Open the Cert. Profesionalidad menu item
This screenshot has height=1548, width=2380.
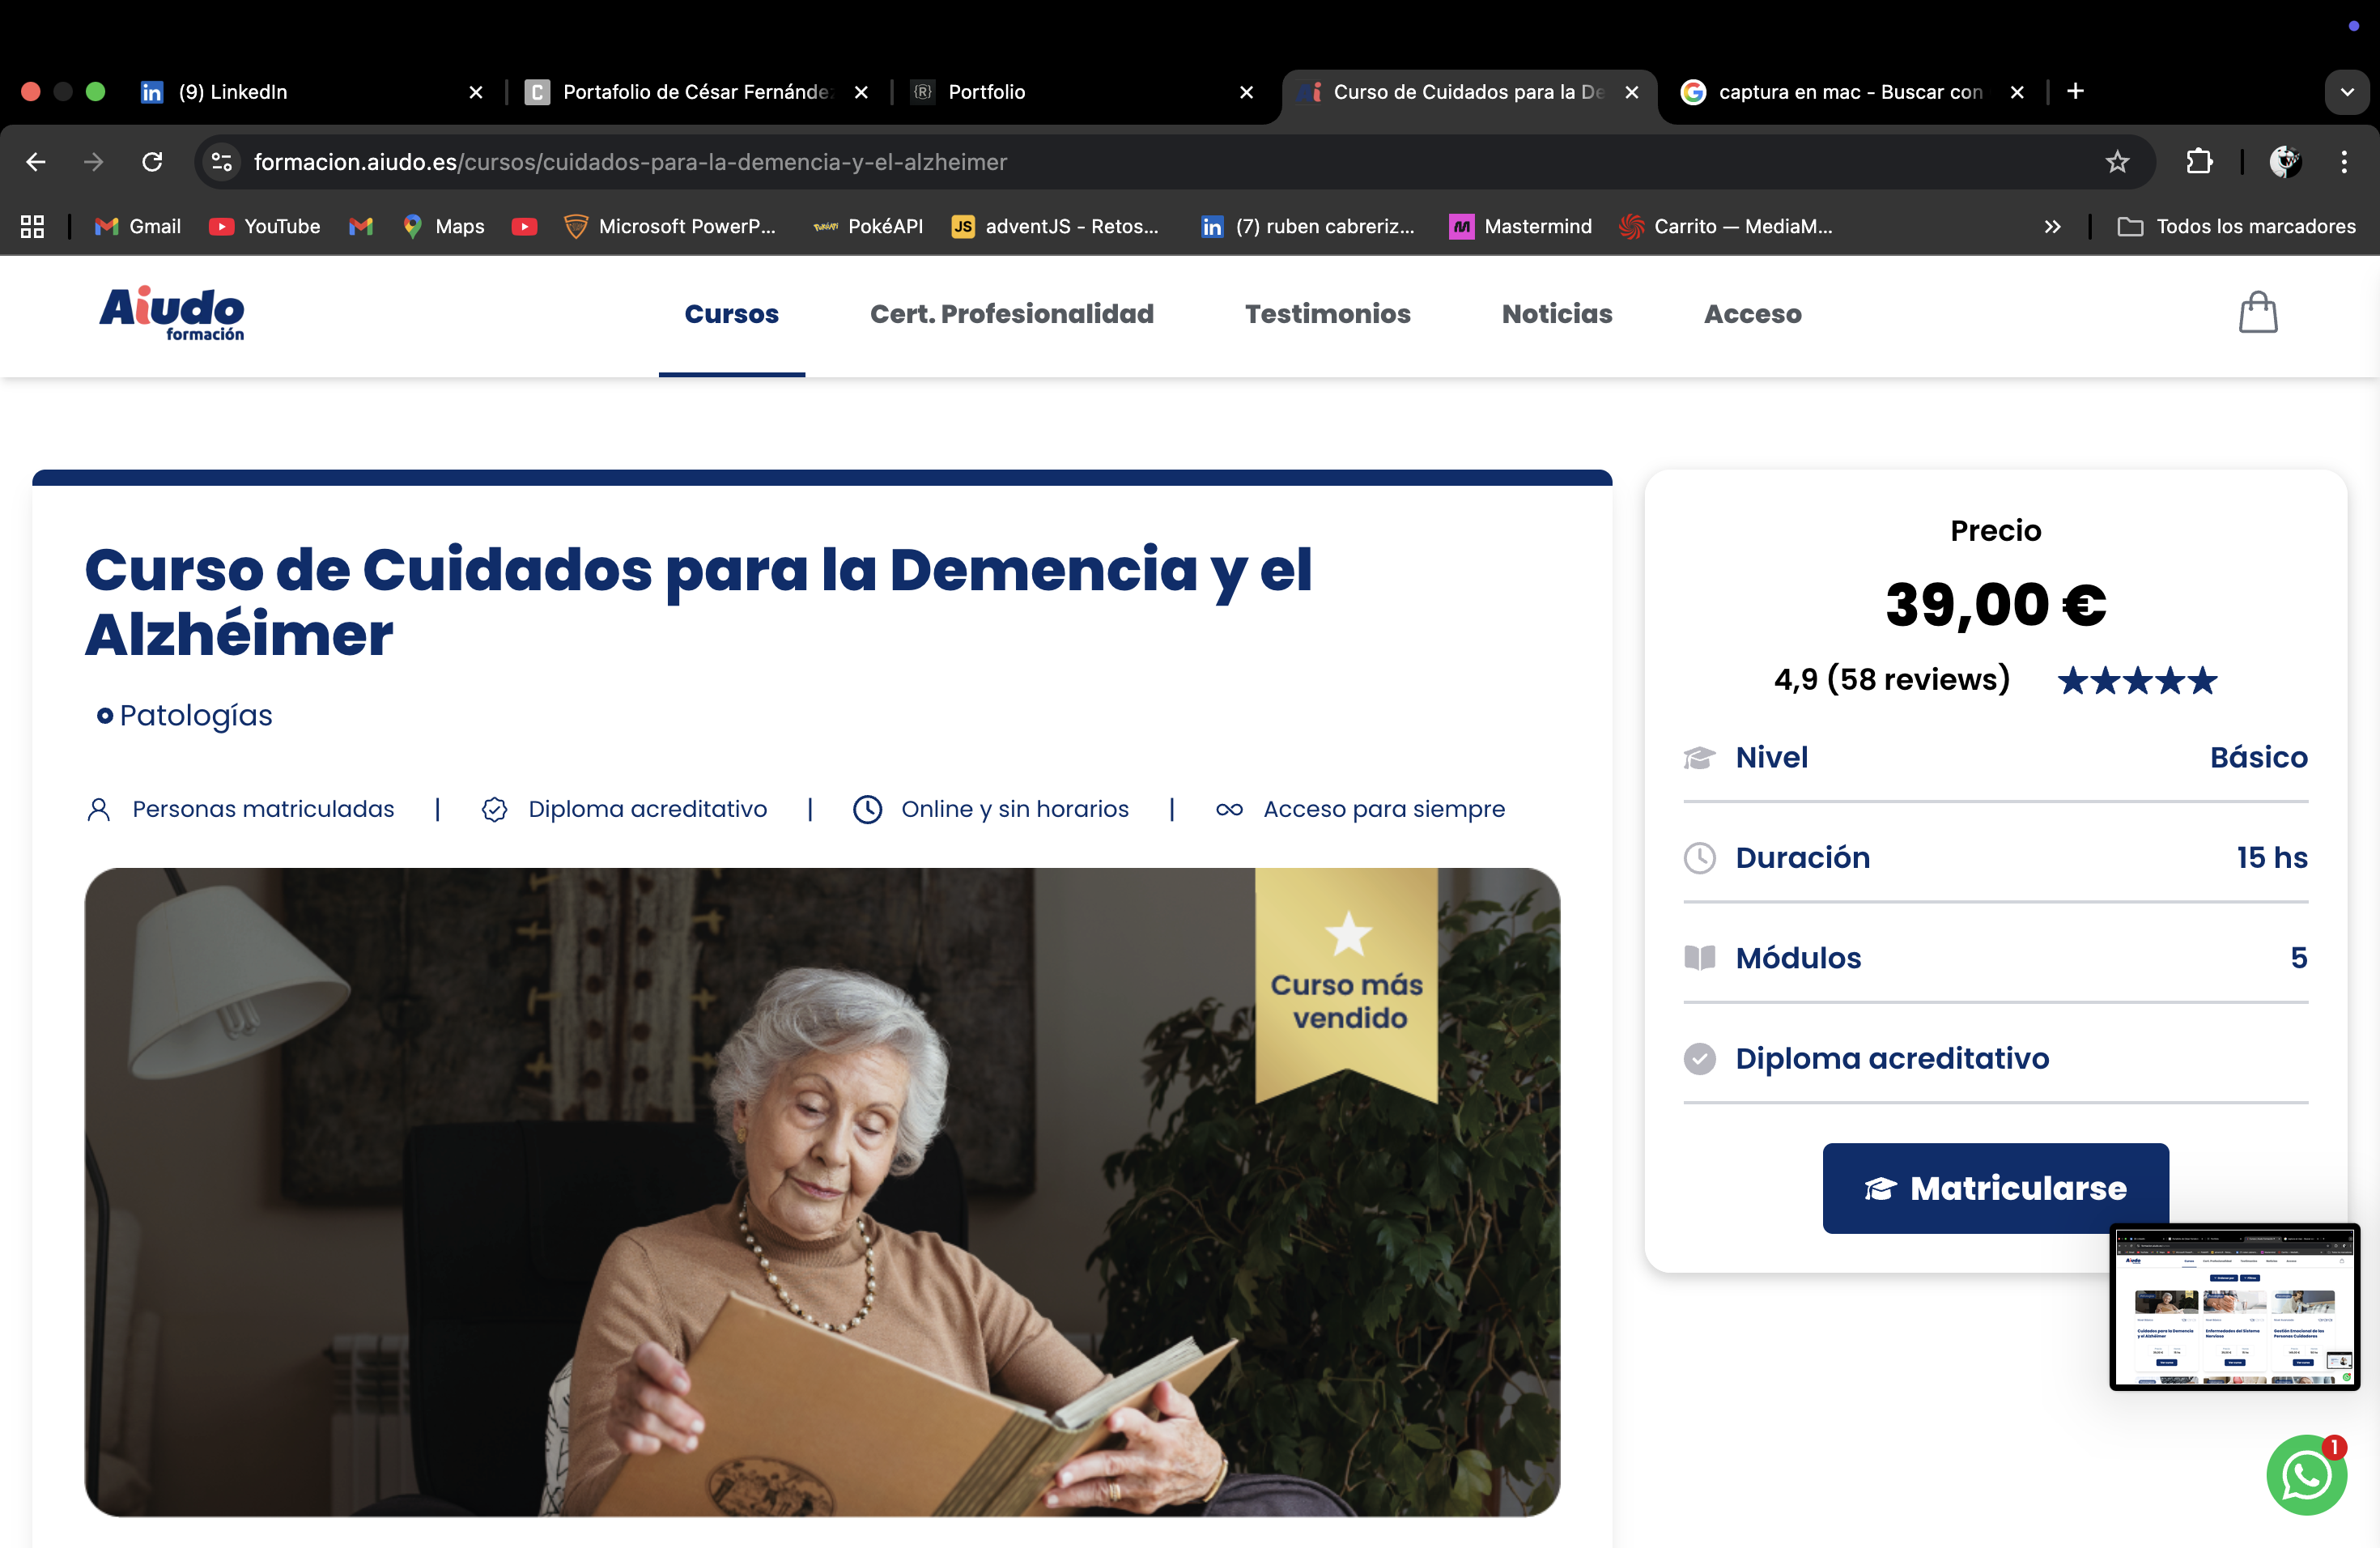(1011, 314)
